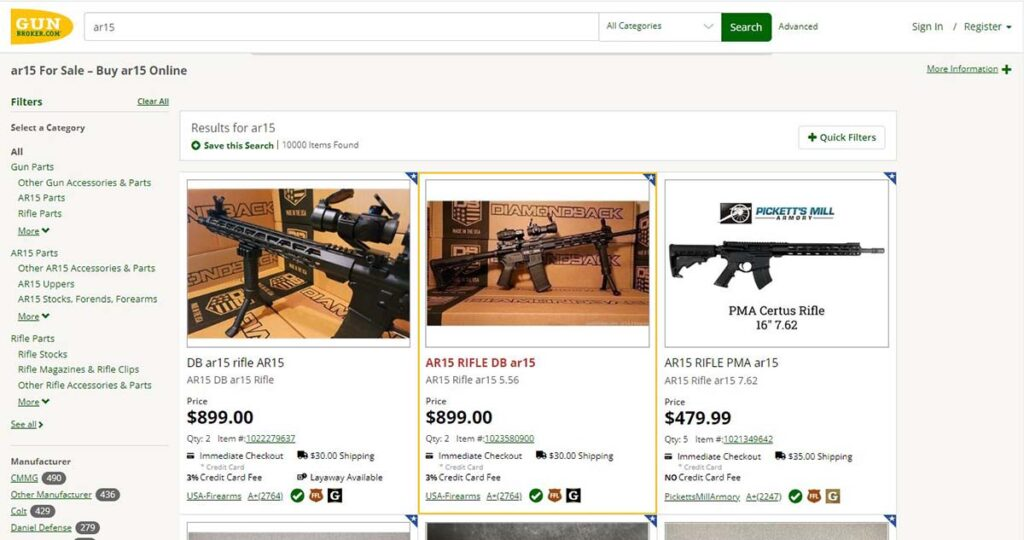Open A+(2764) rating on item 1023580900
1024x540 pixels.
(504, 496)
